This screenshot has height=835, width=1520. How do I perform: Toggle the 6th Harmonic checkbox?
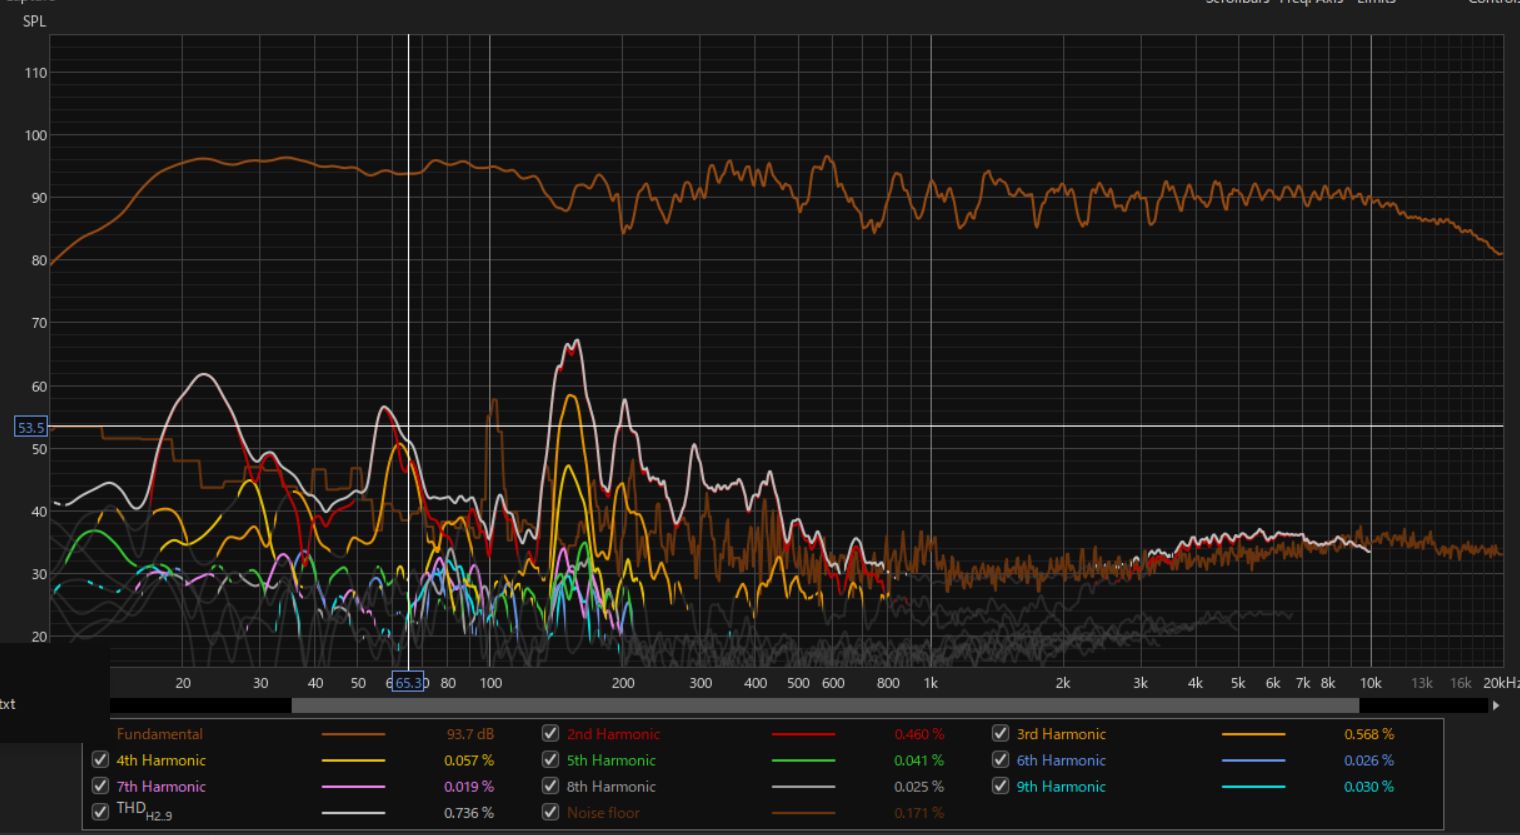(1000, 760)
